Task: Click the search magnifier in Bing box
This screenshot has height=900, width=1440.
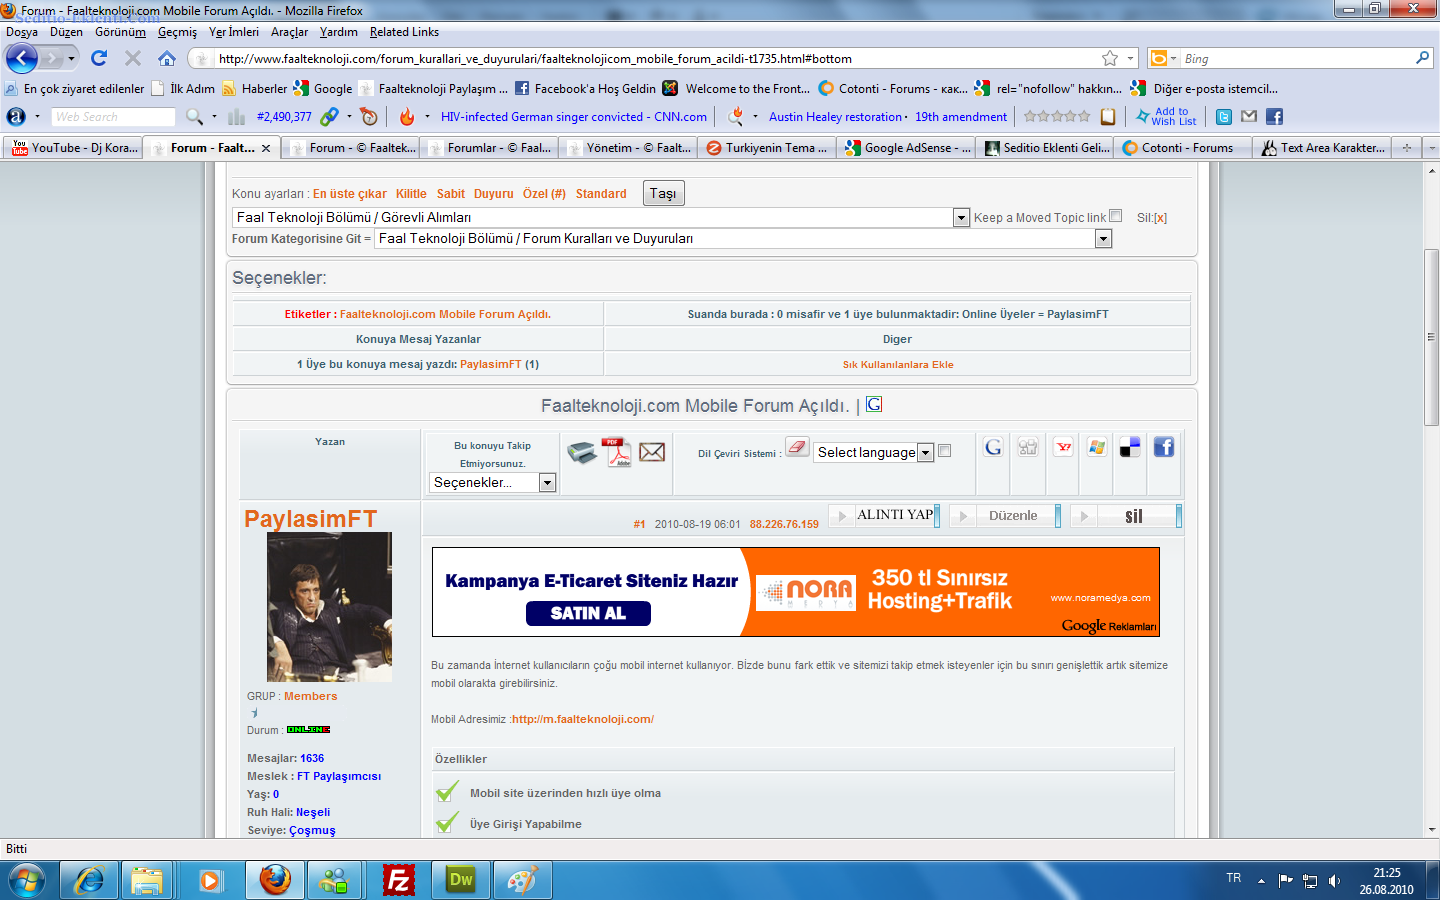Action: 1422,58
